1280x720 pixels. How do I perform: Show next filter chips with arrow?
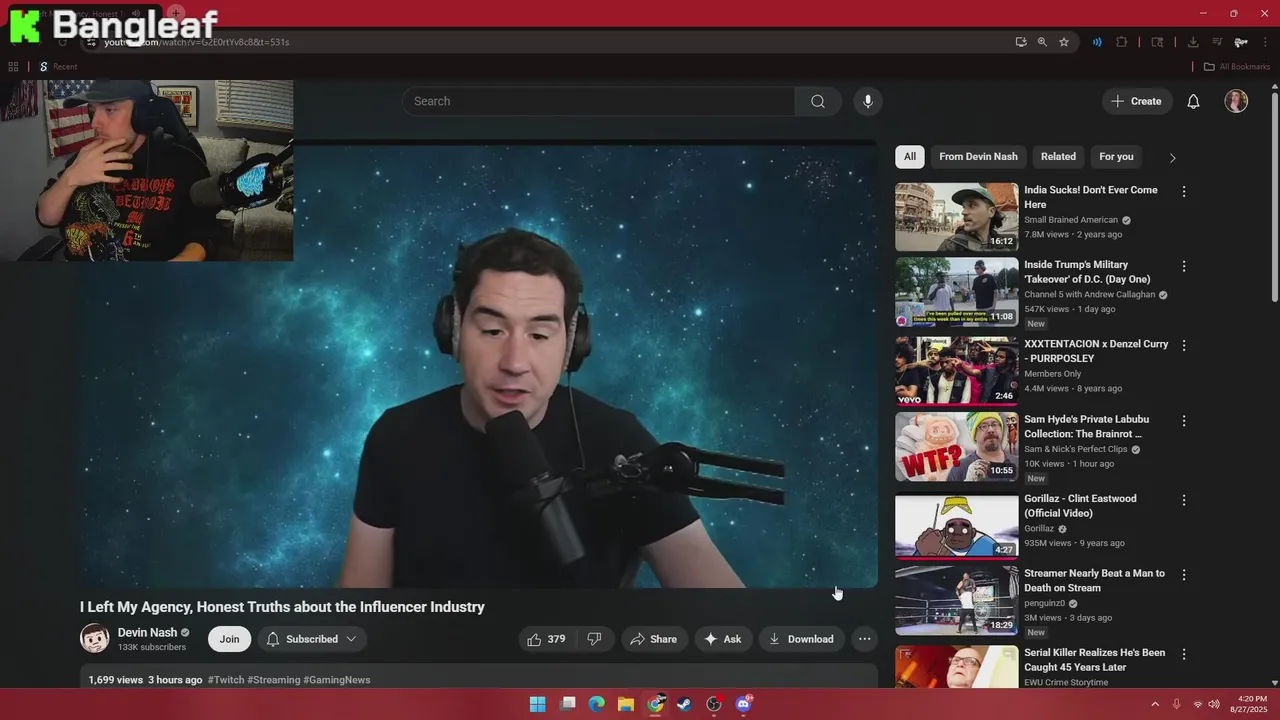pyautogui.click(x=1172, y=157)
